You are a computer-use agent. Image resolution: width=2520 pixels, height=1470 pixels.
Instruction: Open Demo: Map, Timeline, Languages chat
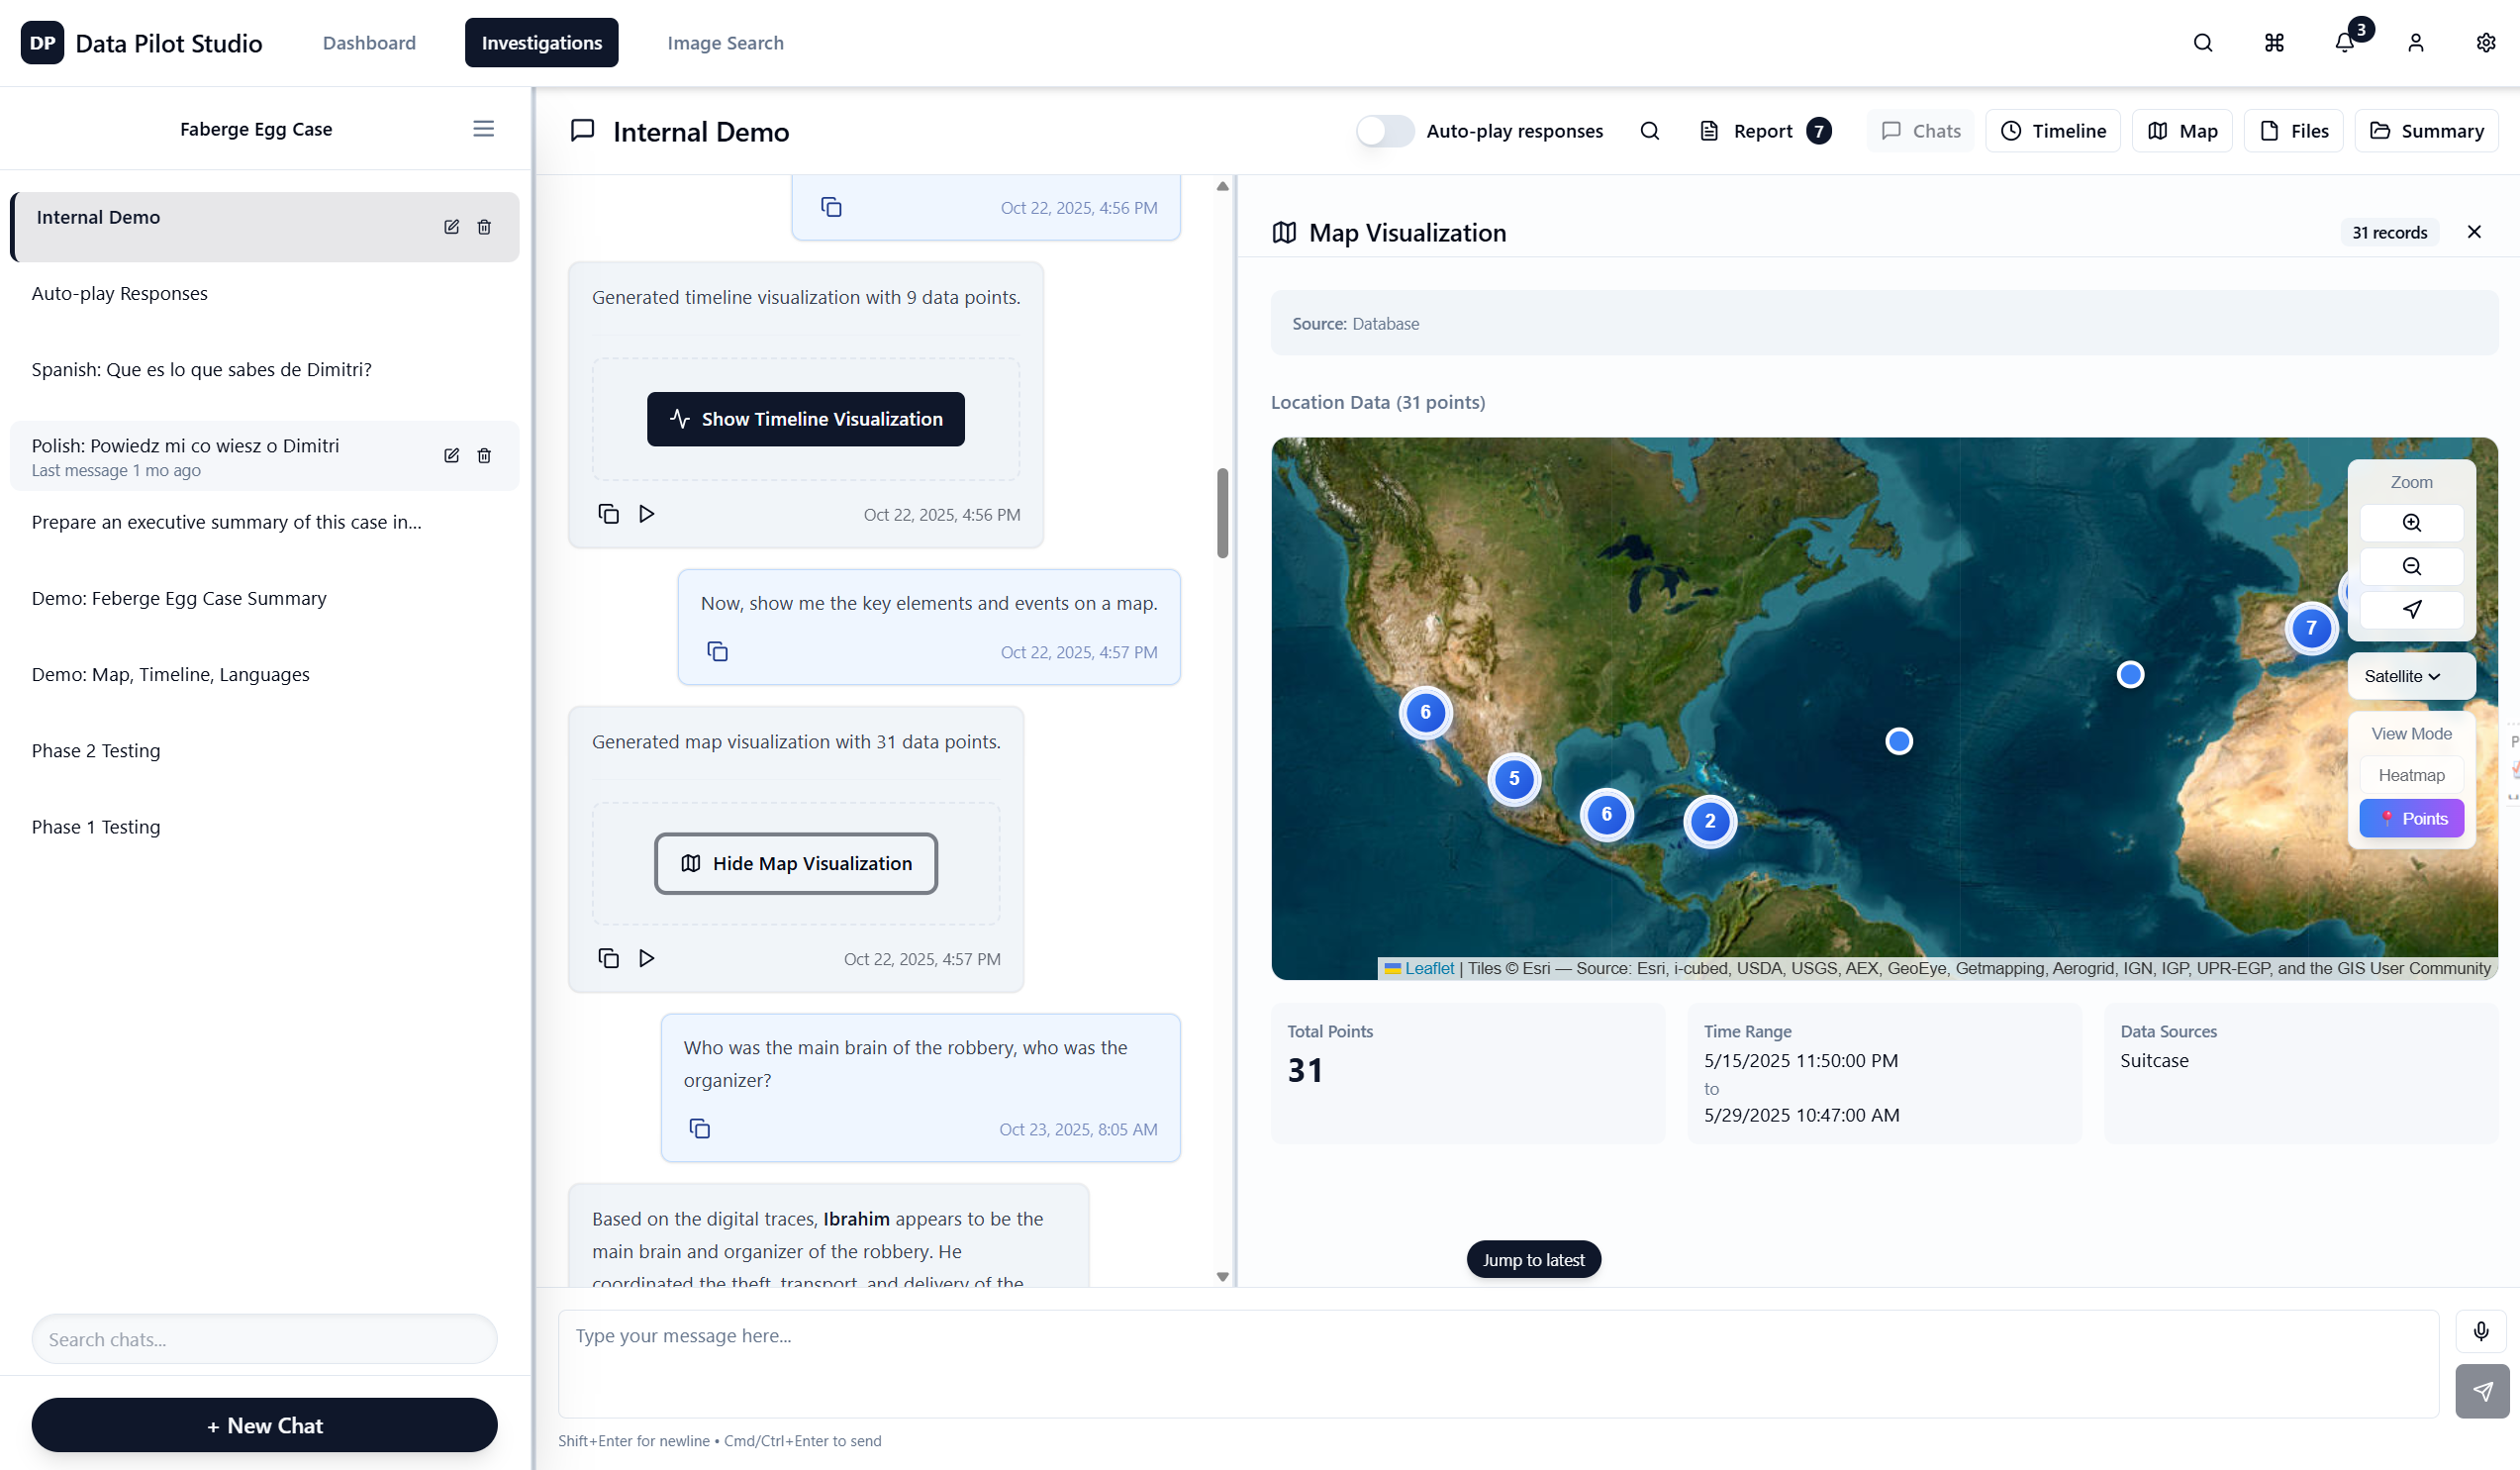pyautogui.click(x=264, y=674)
